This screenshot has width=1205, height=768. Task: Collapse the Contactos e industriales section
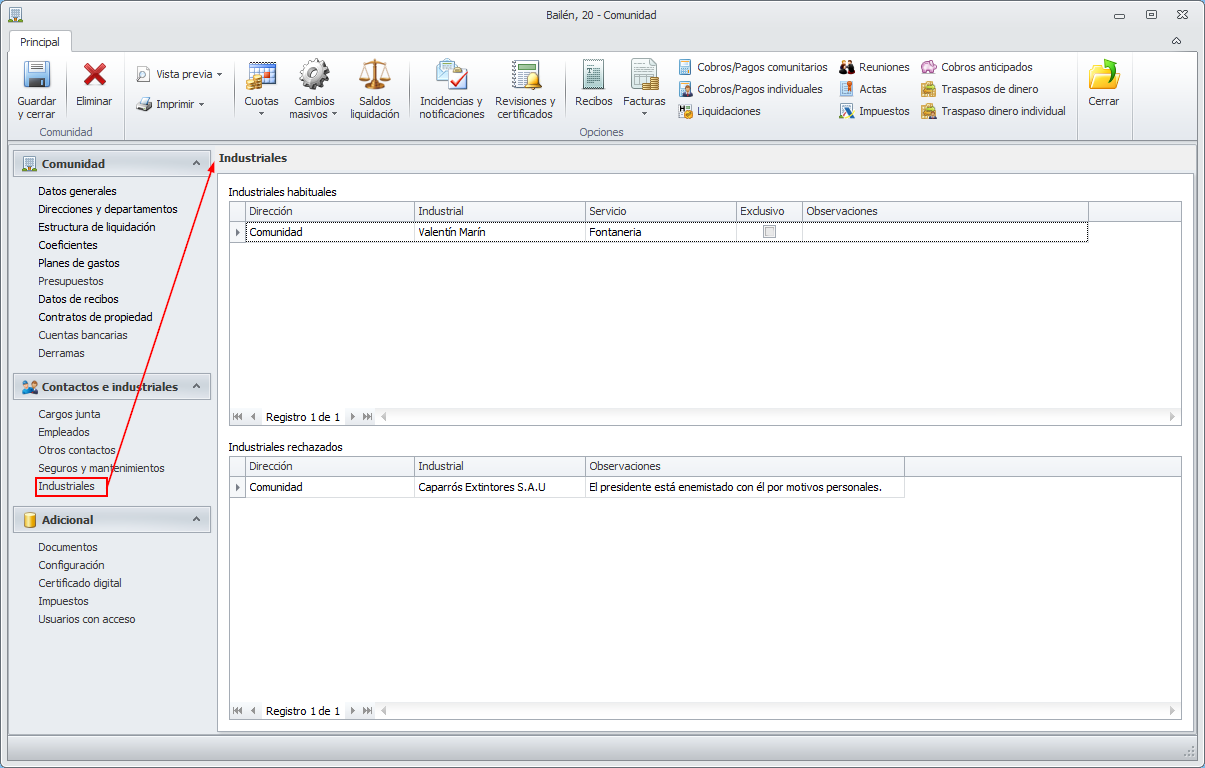(x=196, y=387)
